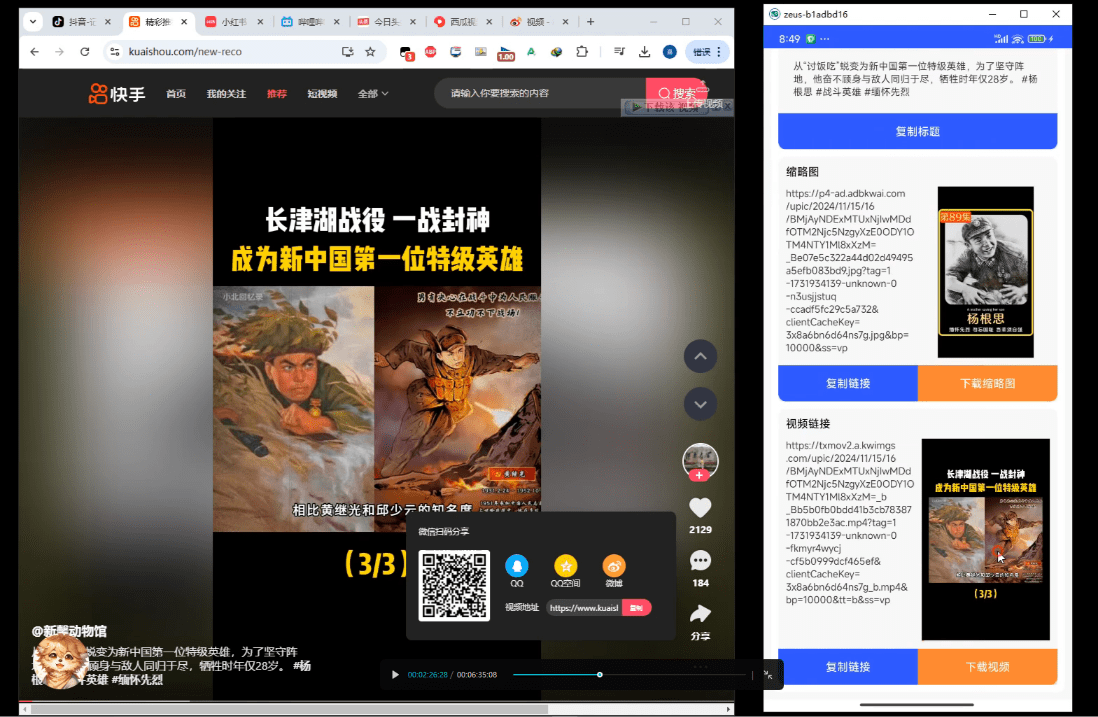Screen dimensions: 1098x717
Task: Share video to 微博 Weibo
Action: coord(614,565)
